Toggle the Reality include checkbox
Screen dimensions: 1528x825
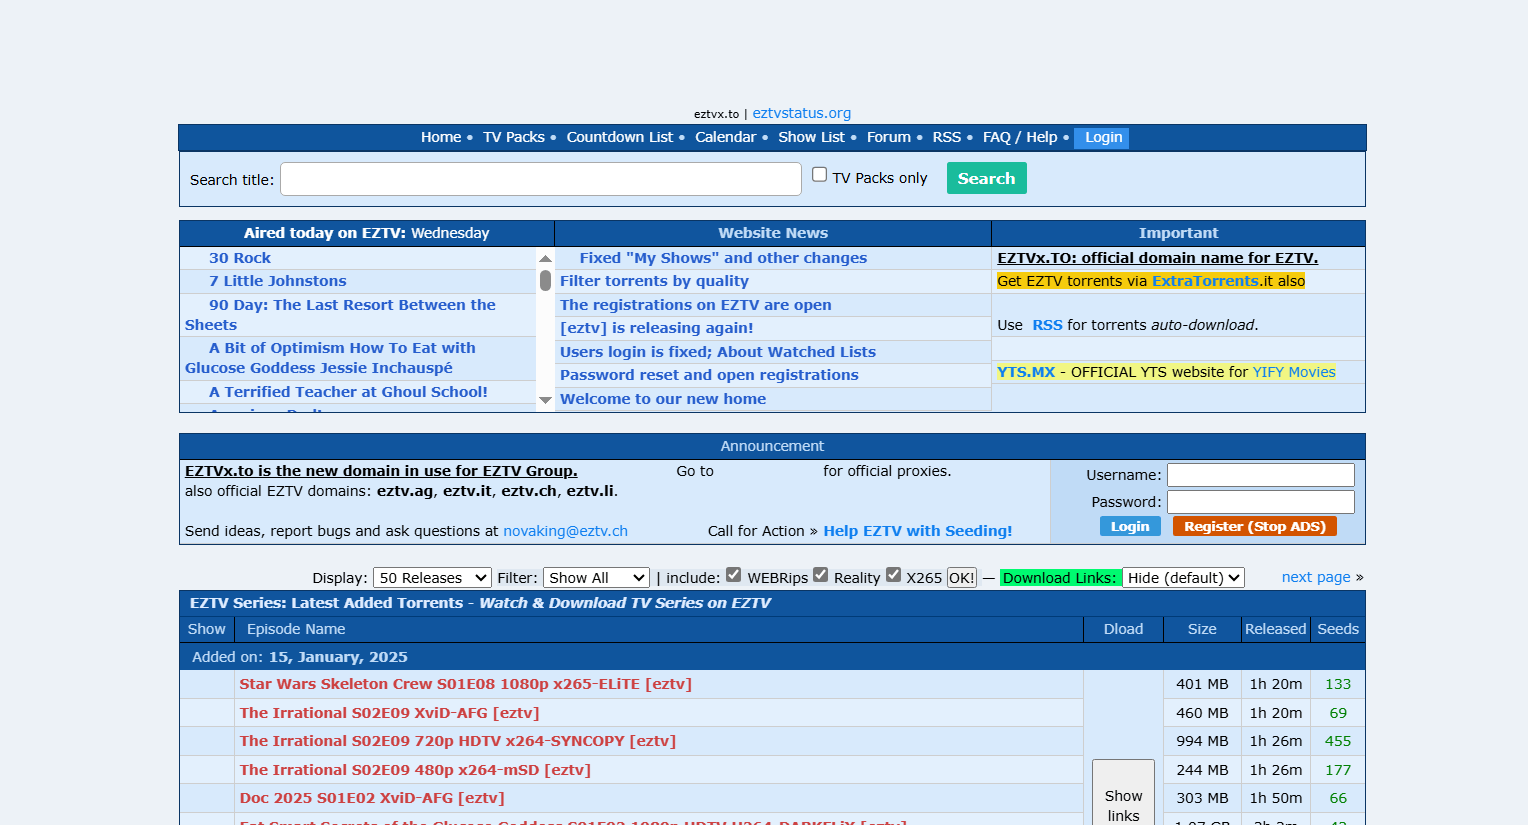(x=820, y=575)
